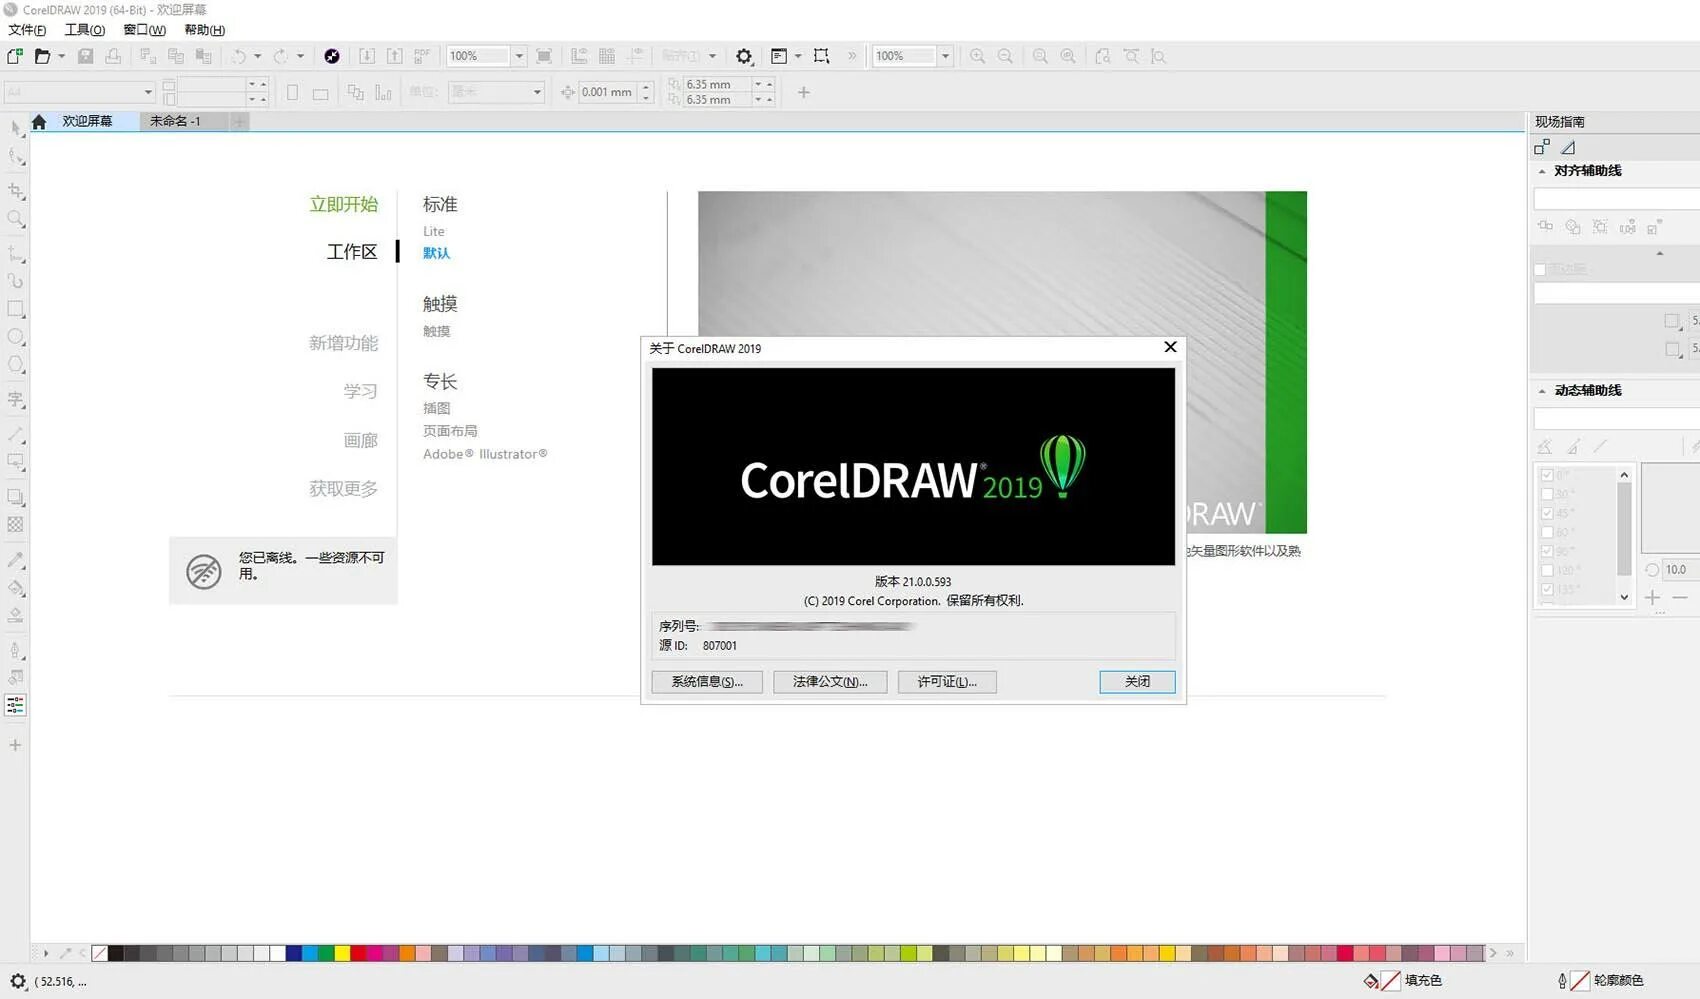Select the Polygon tool in toolbox
The image size is (1700, 999).
click(16, 365)
